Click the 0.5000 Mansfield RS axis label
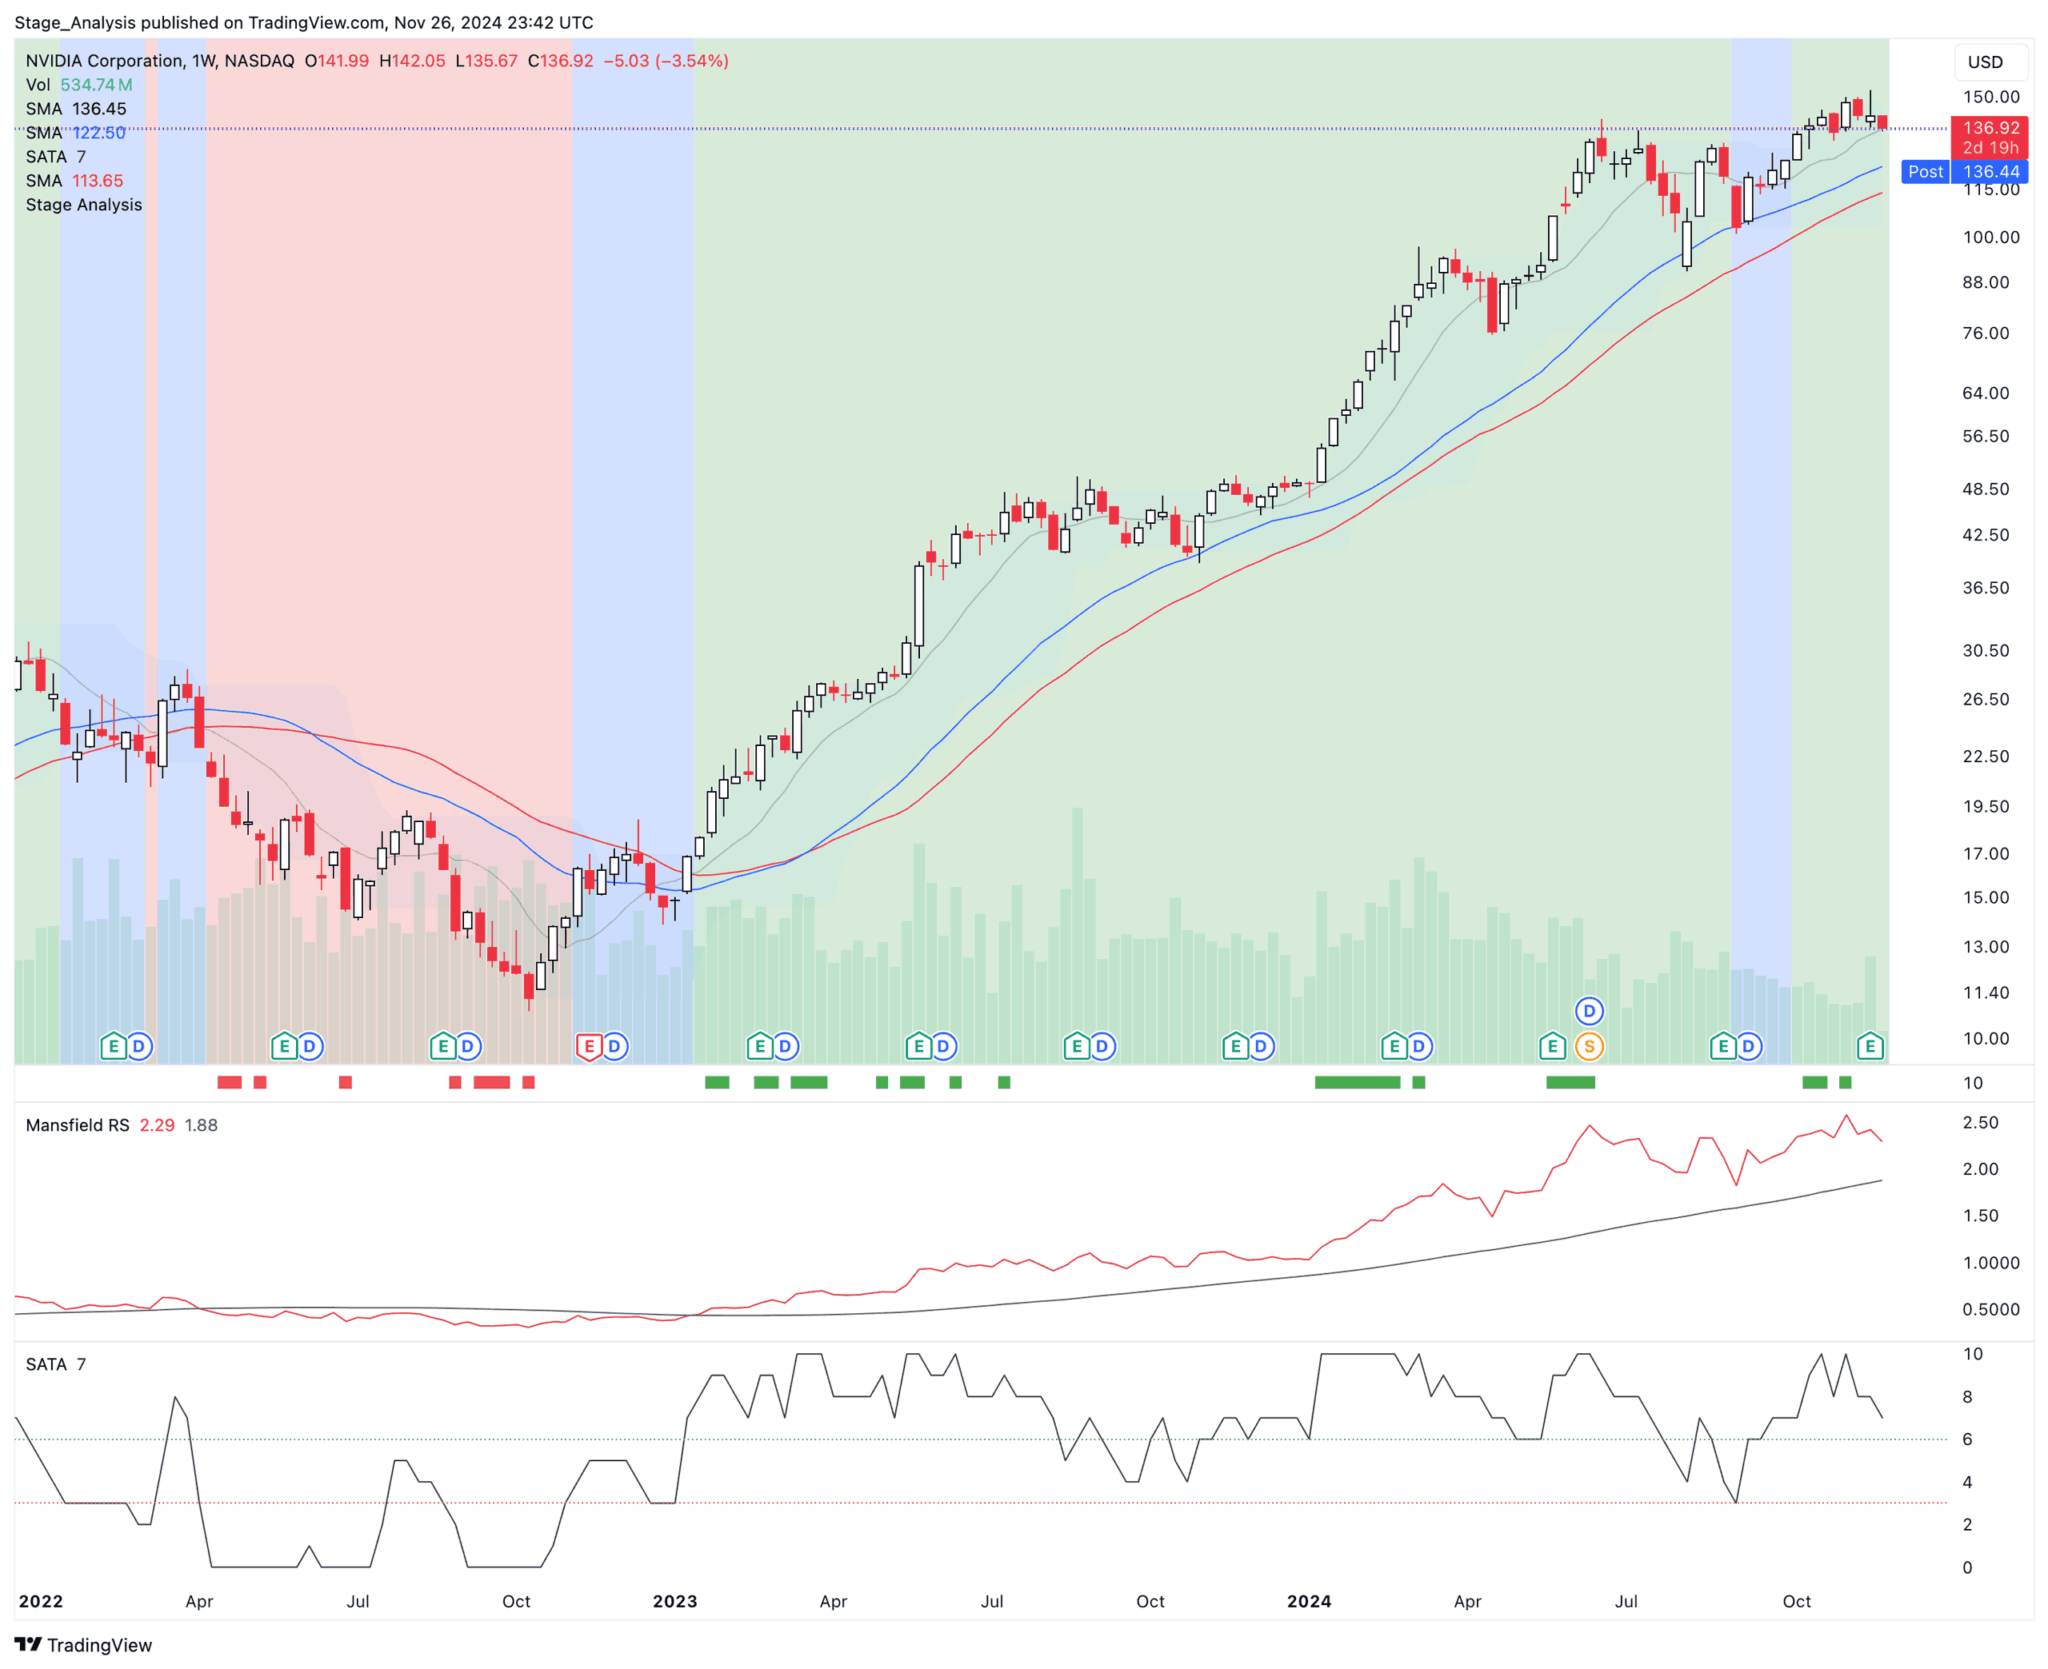 [1991, 1309]
